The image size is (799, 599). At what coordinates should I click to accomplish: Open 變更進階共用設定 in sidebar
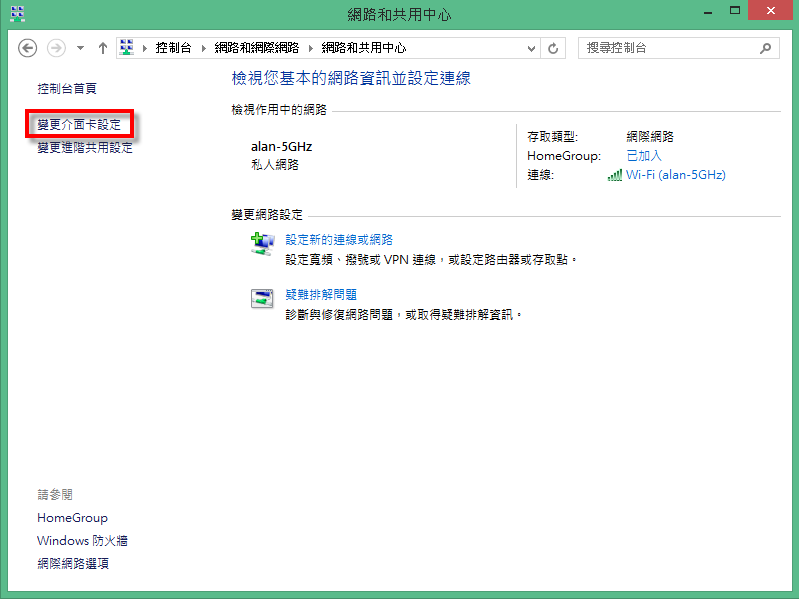(x=85, y=148)
